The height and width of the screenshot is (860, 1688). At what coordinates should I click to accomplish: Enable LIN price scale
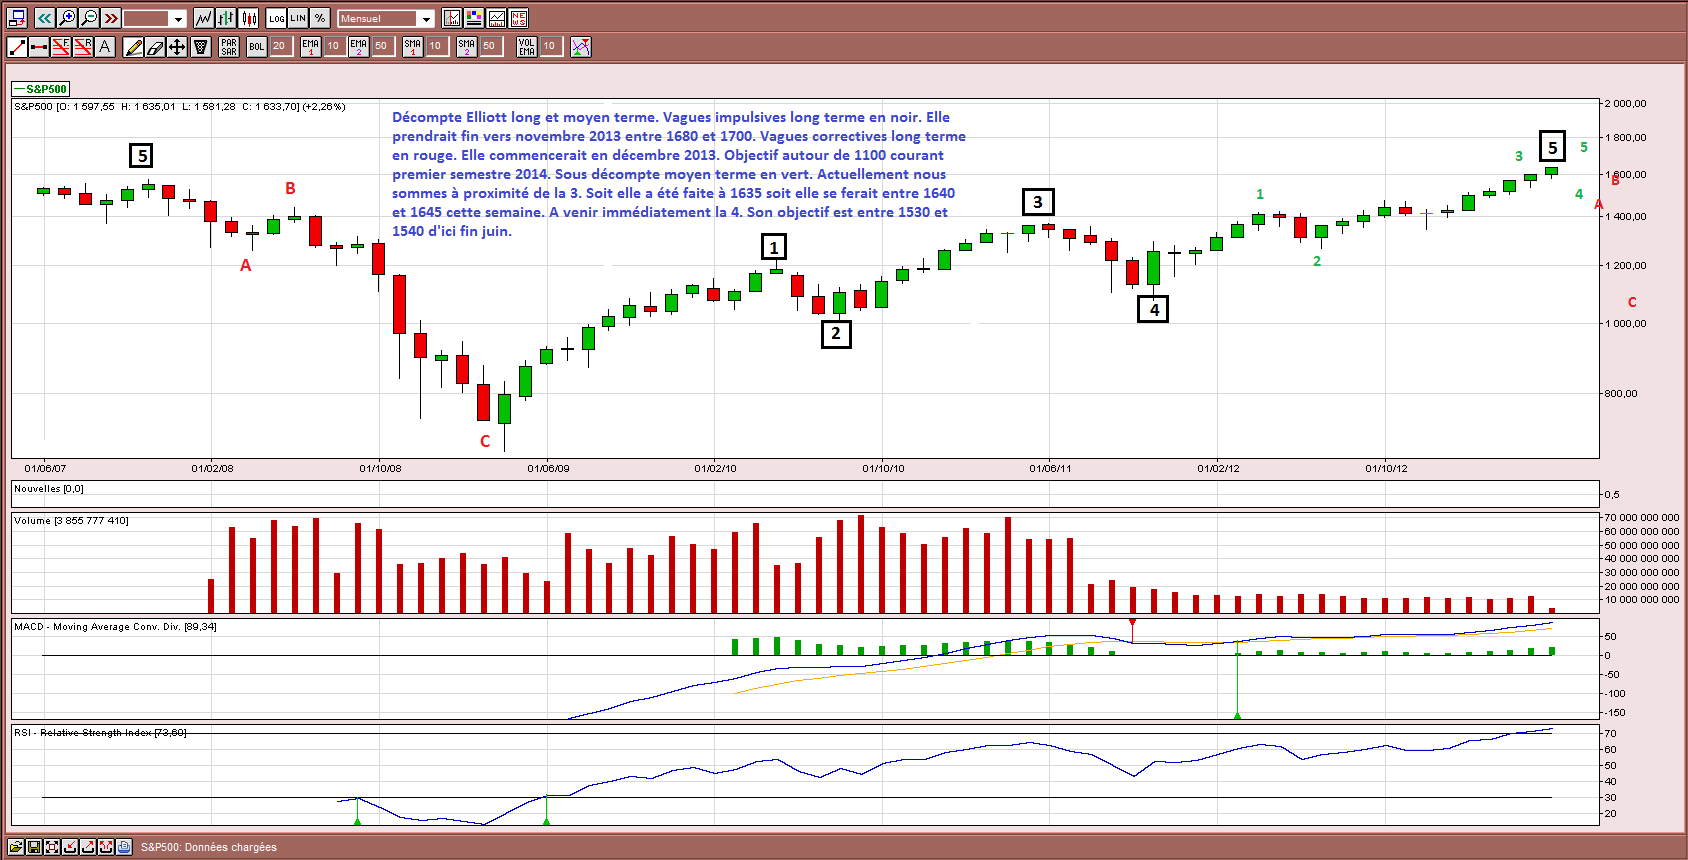click(298, 18)
